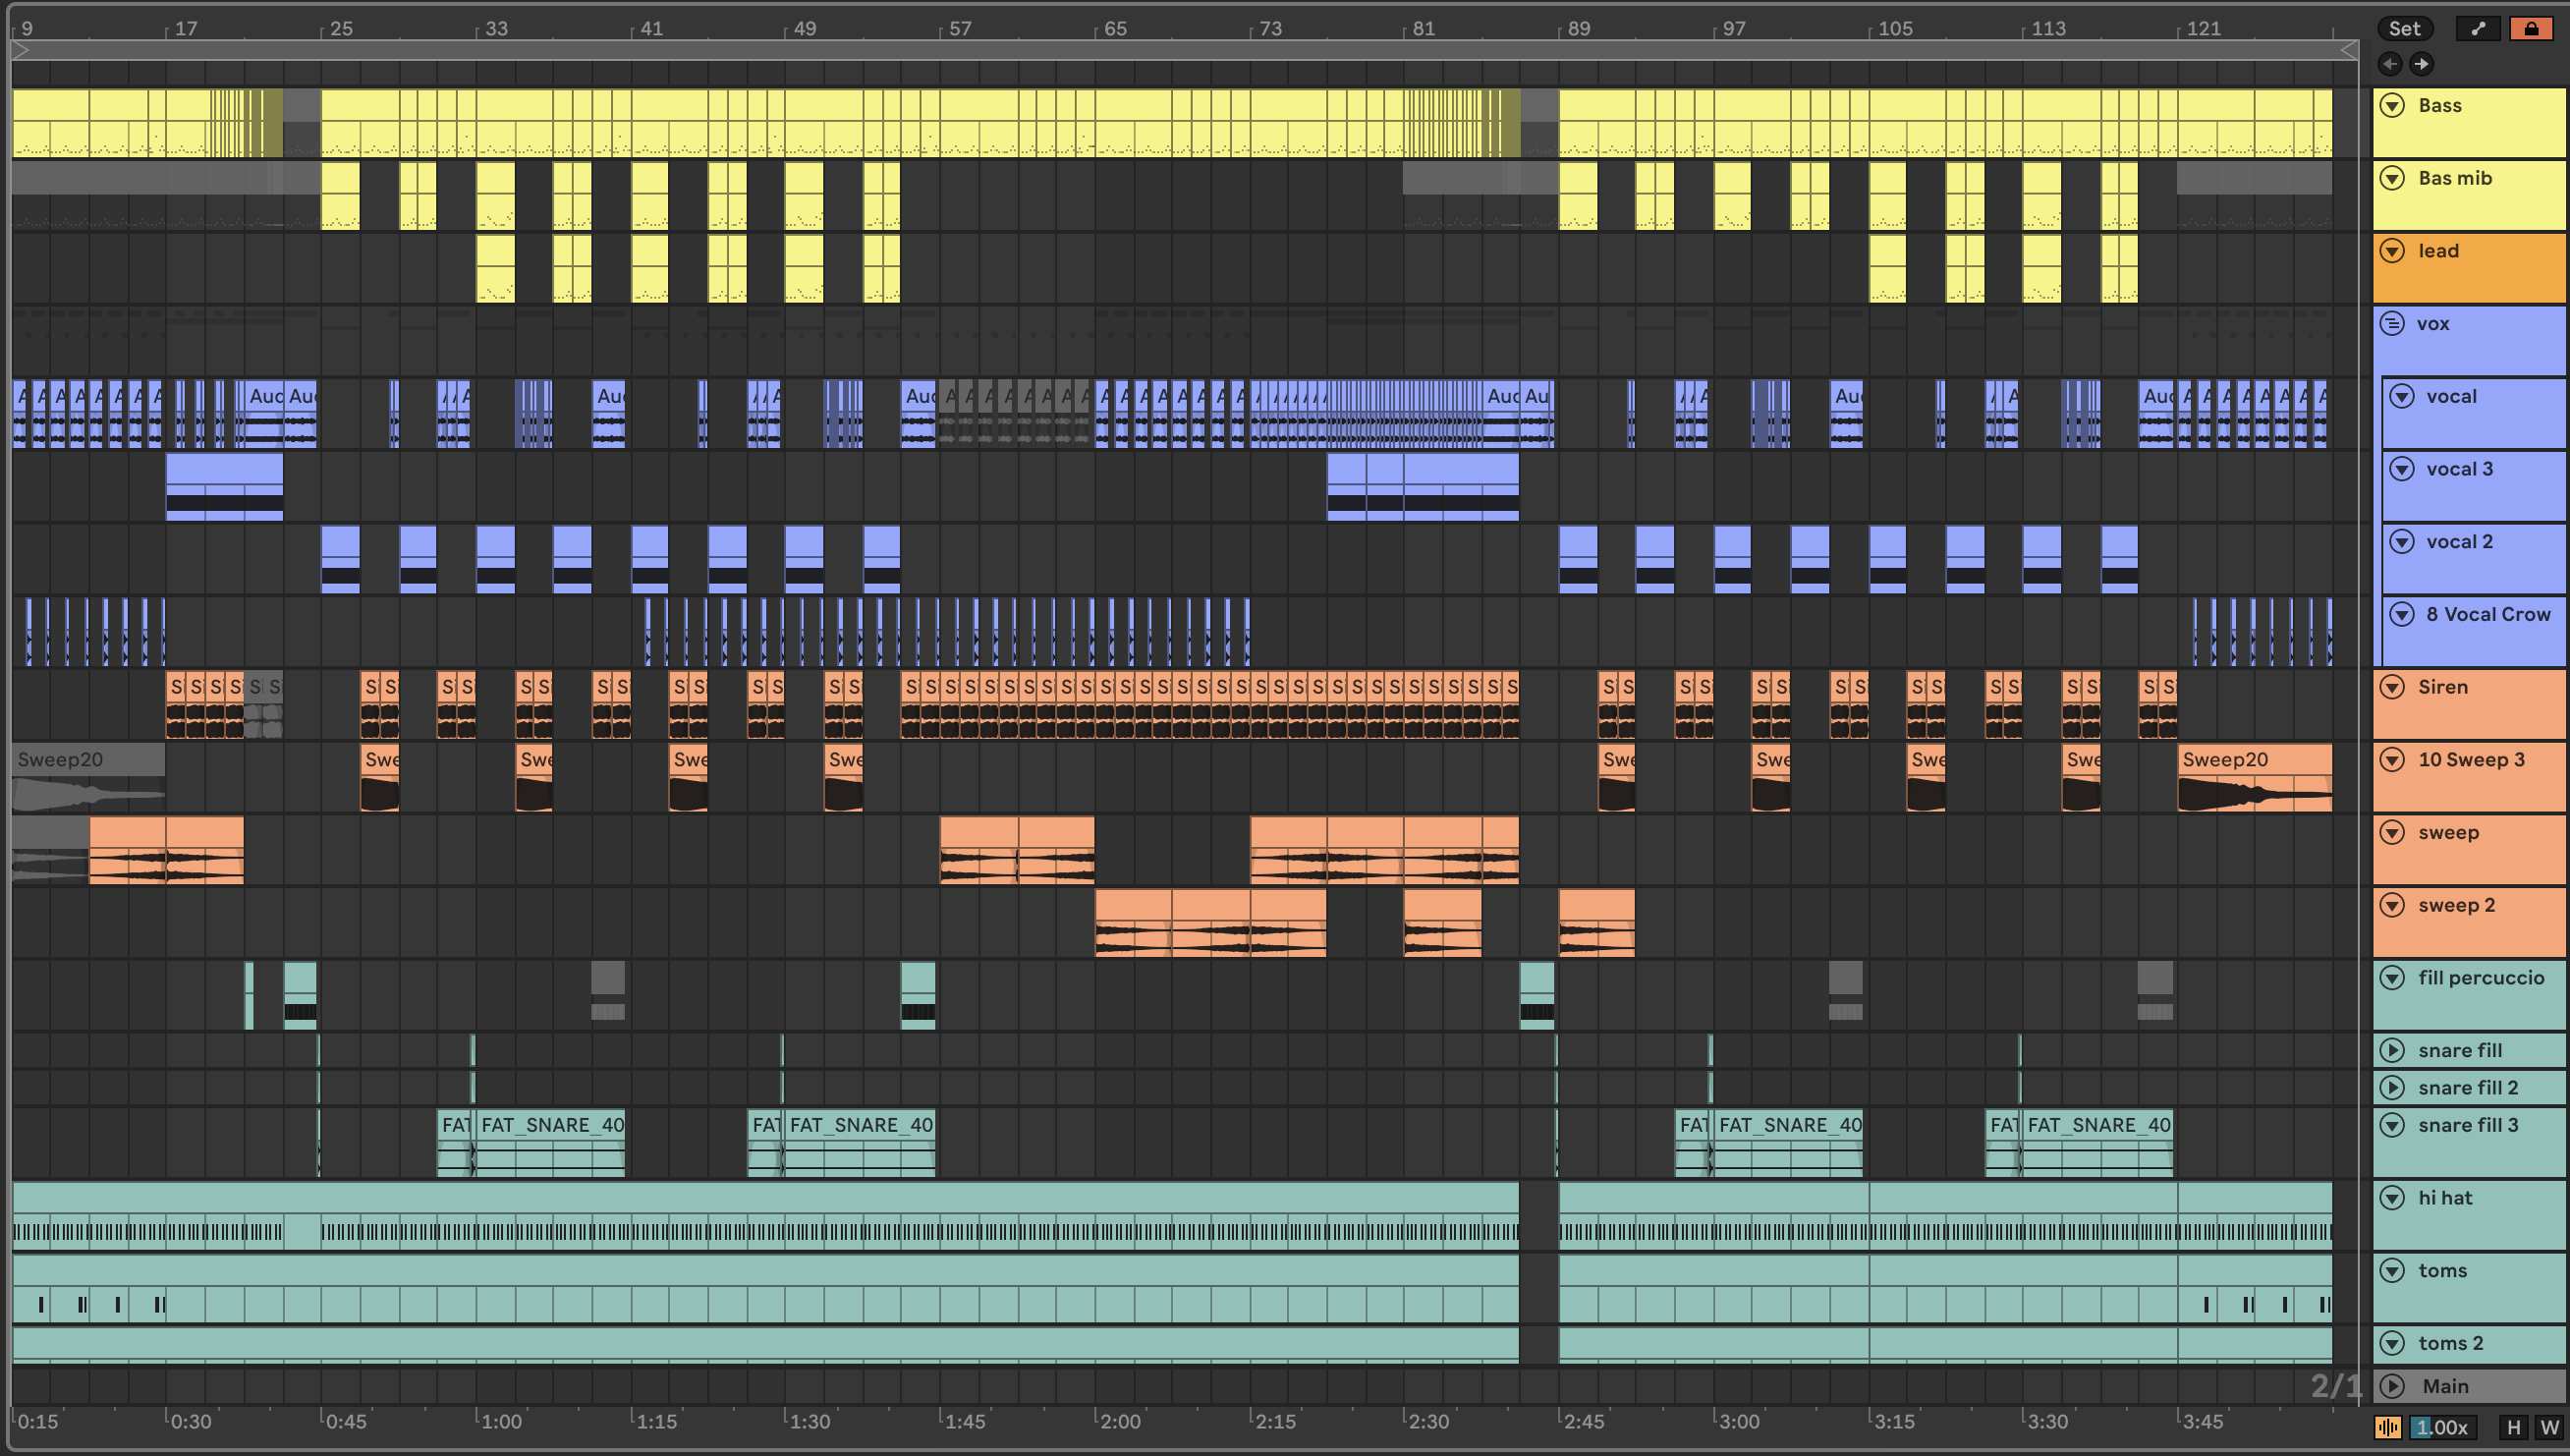Toggle the orange lock envelopes button
This screenshot has height=1456, width=2570.
tap(2531, 28)
